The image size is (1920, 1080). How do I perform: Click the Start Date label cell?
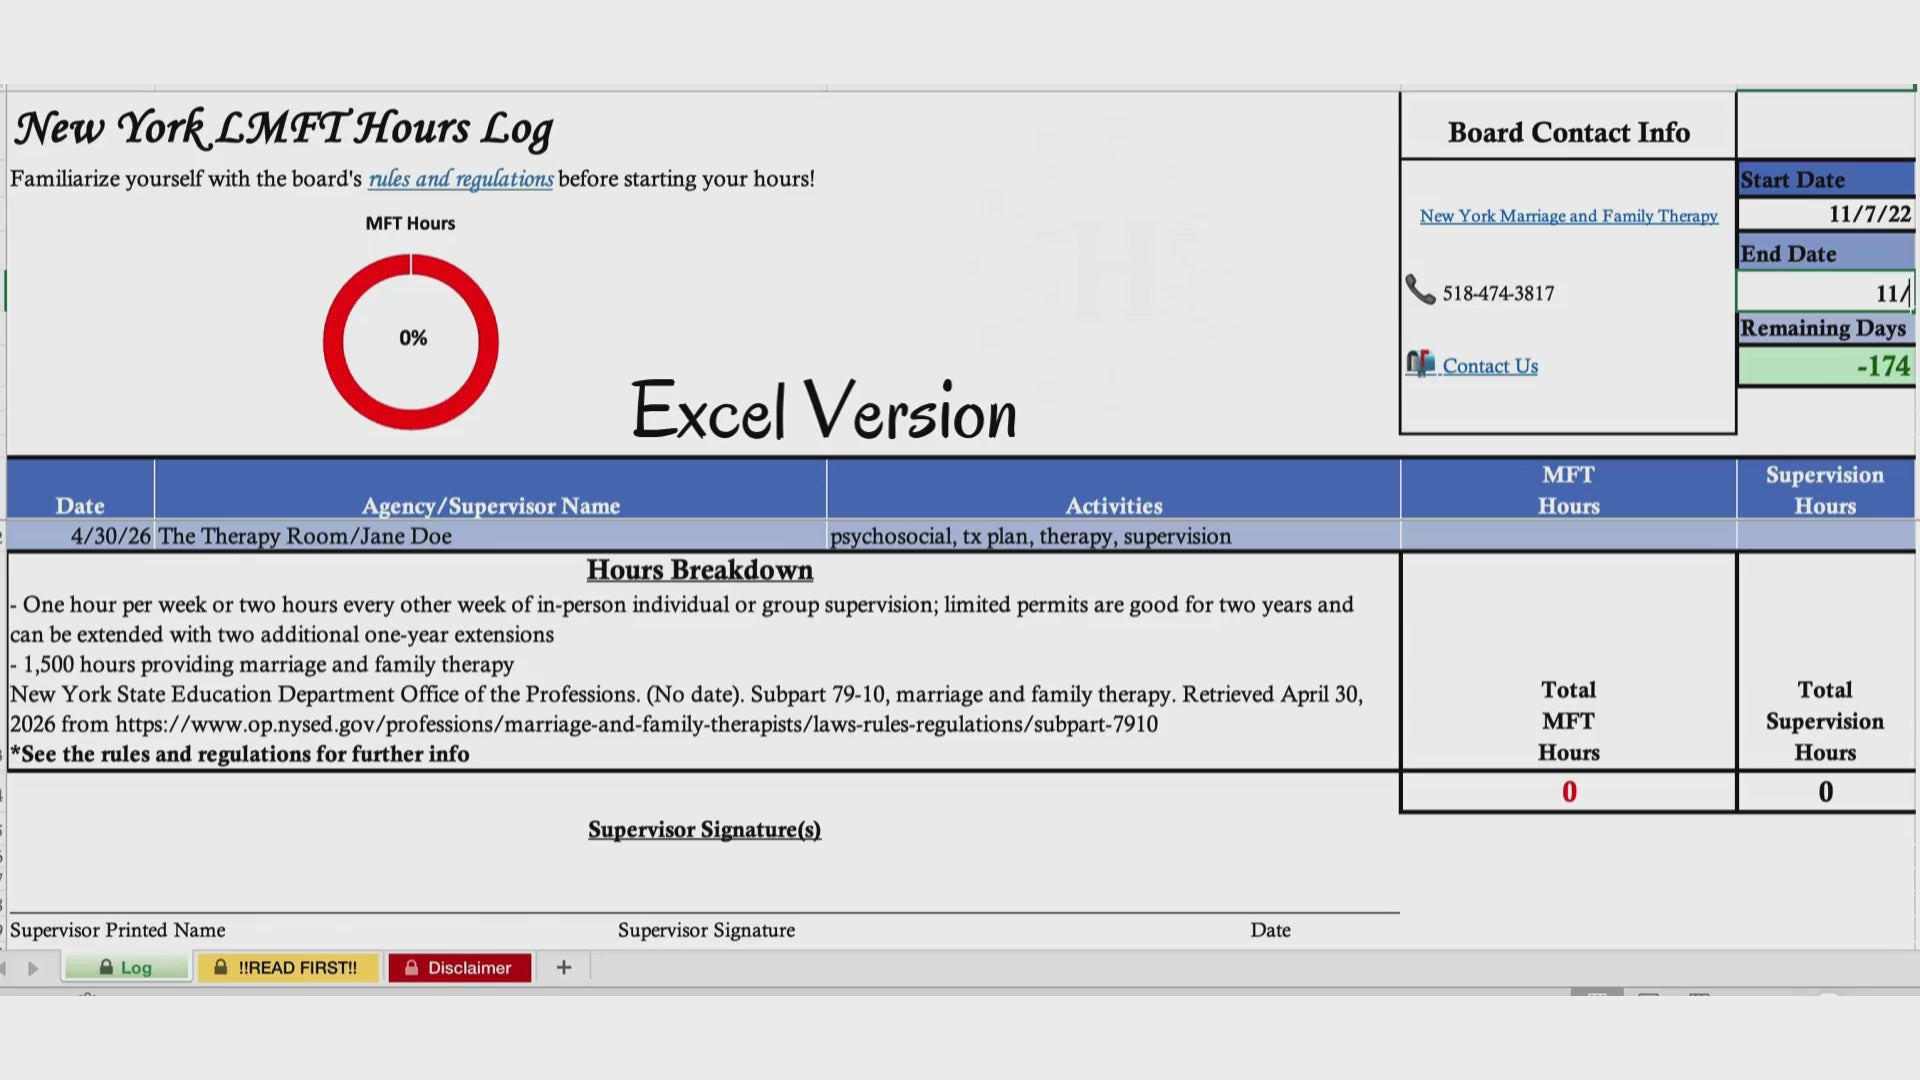click(x=1826, y=180)
